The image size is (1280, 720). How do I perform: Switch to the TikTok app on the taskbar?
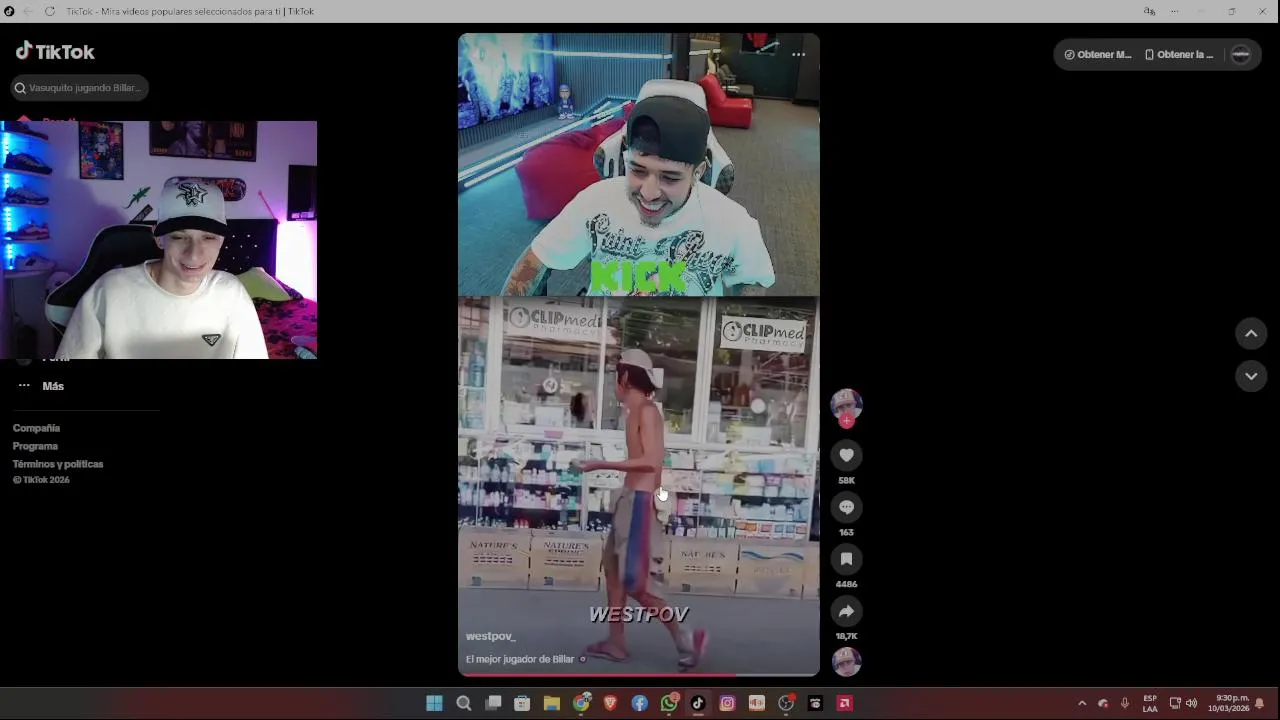click(x=698, y=703)
